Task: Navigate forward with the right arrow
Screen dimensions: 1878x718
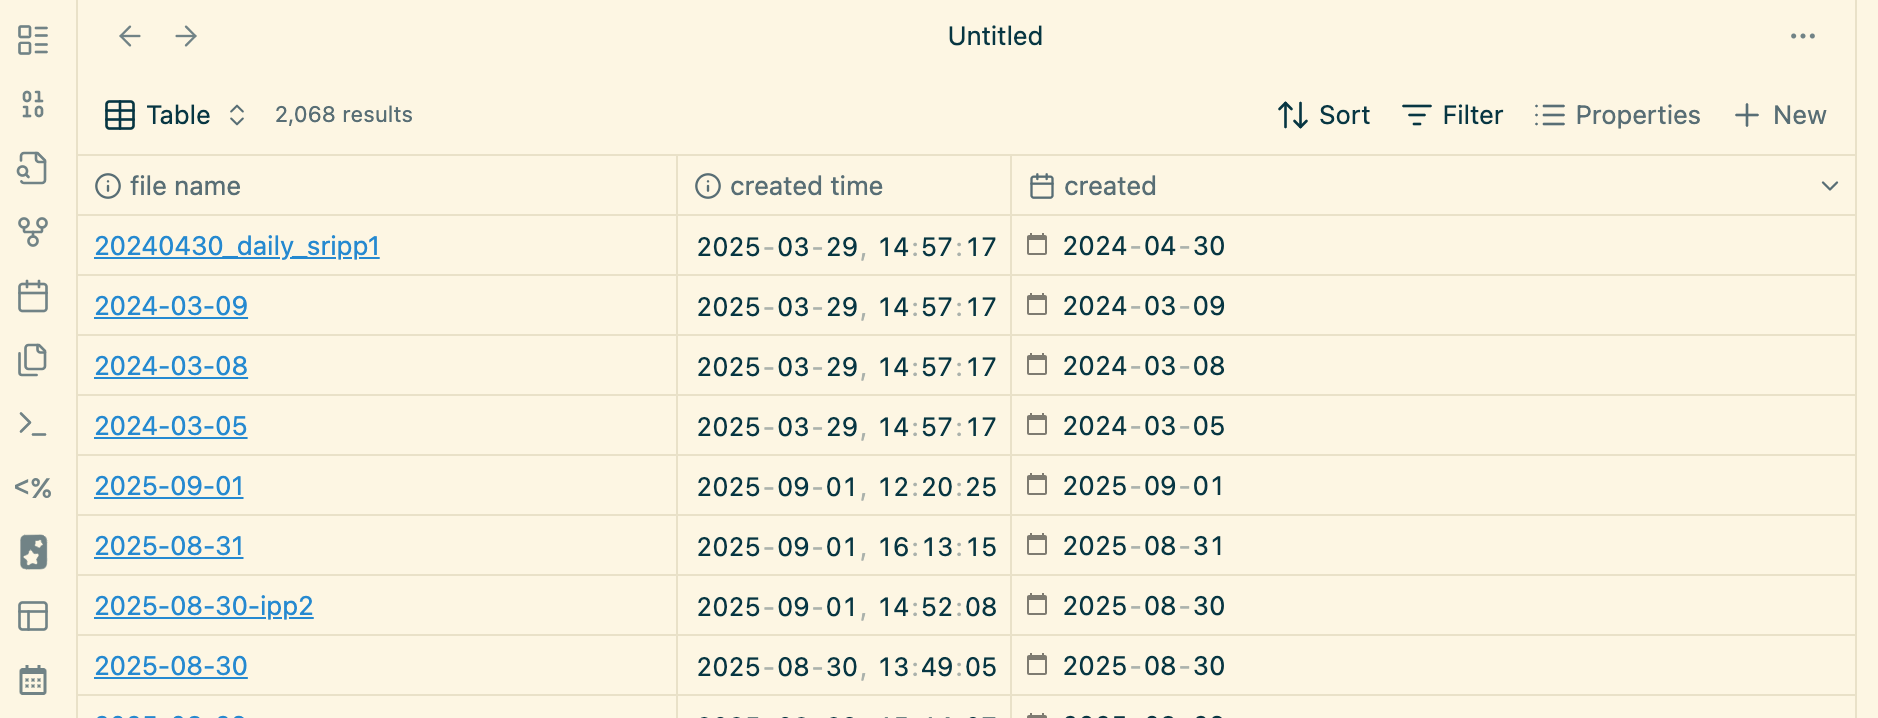Action: tap(186, 37)
